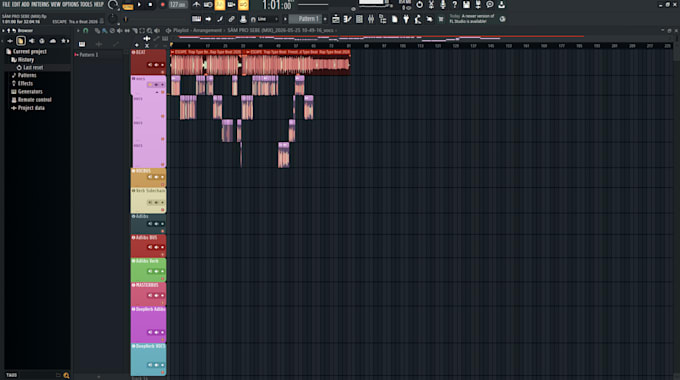Screen dimensions: 680x380
Task: Click the zoom magnifier tool in Playlist toolbar
Action: [x=149, y=31]
